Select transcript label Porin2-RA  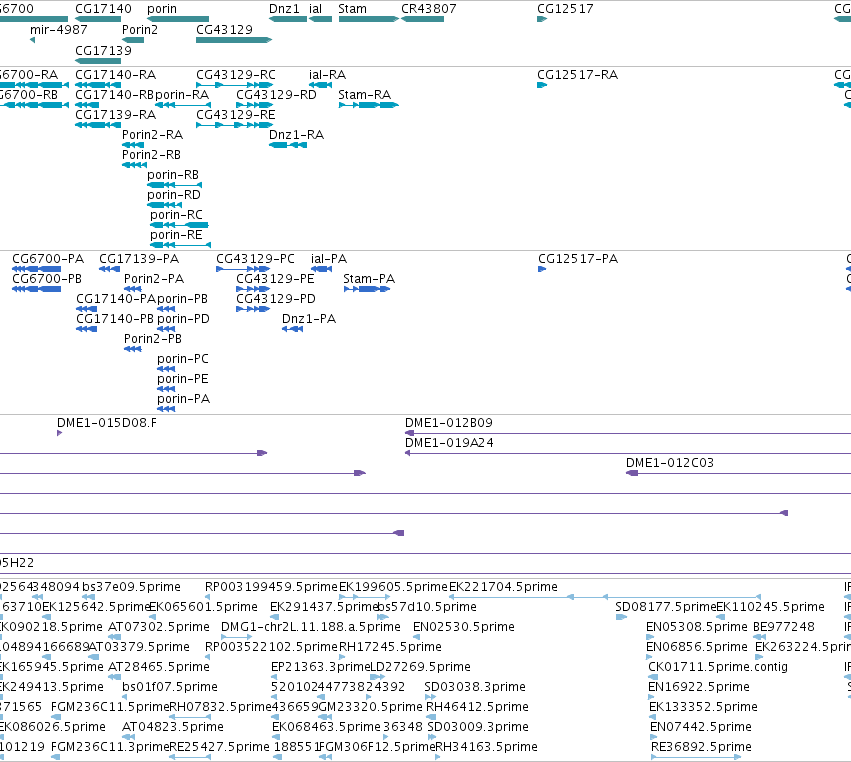pyautogui.click(x=153, y=135)
